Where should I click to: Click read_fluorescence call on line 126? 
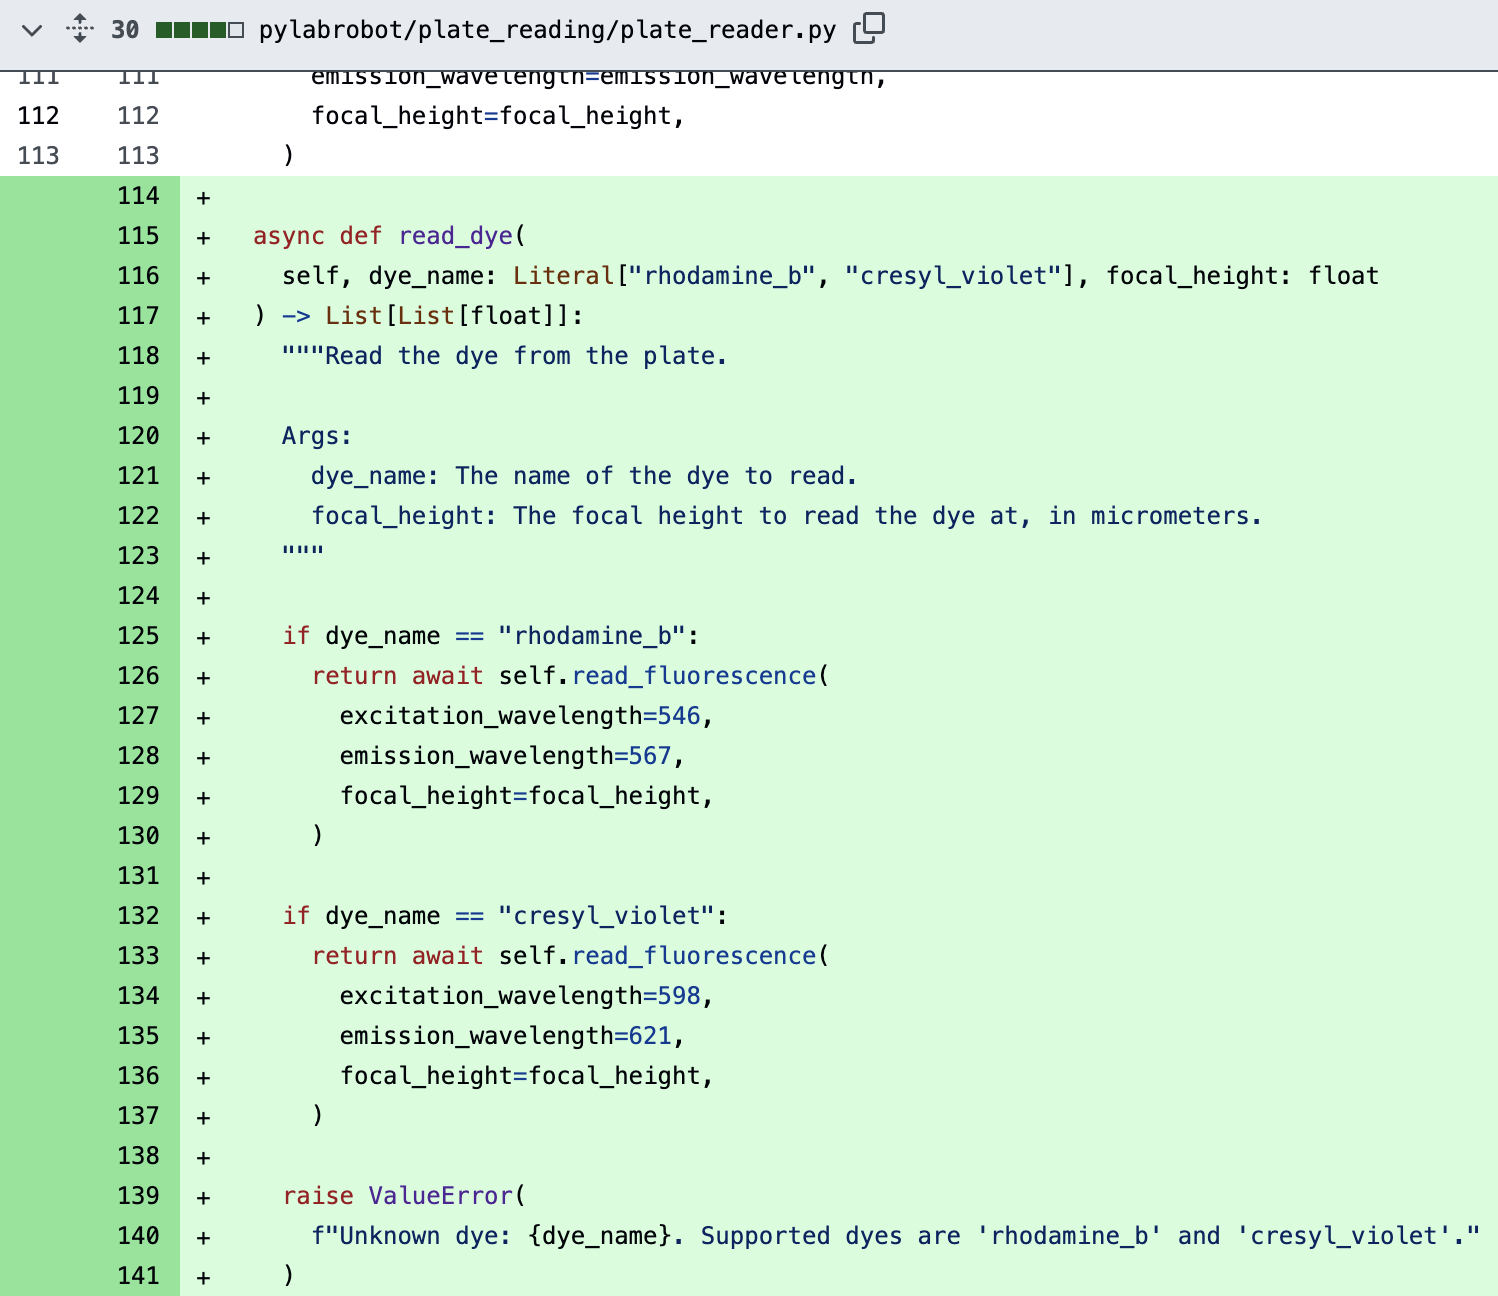694,676
